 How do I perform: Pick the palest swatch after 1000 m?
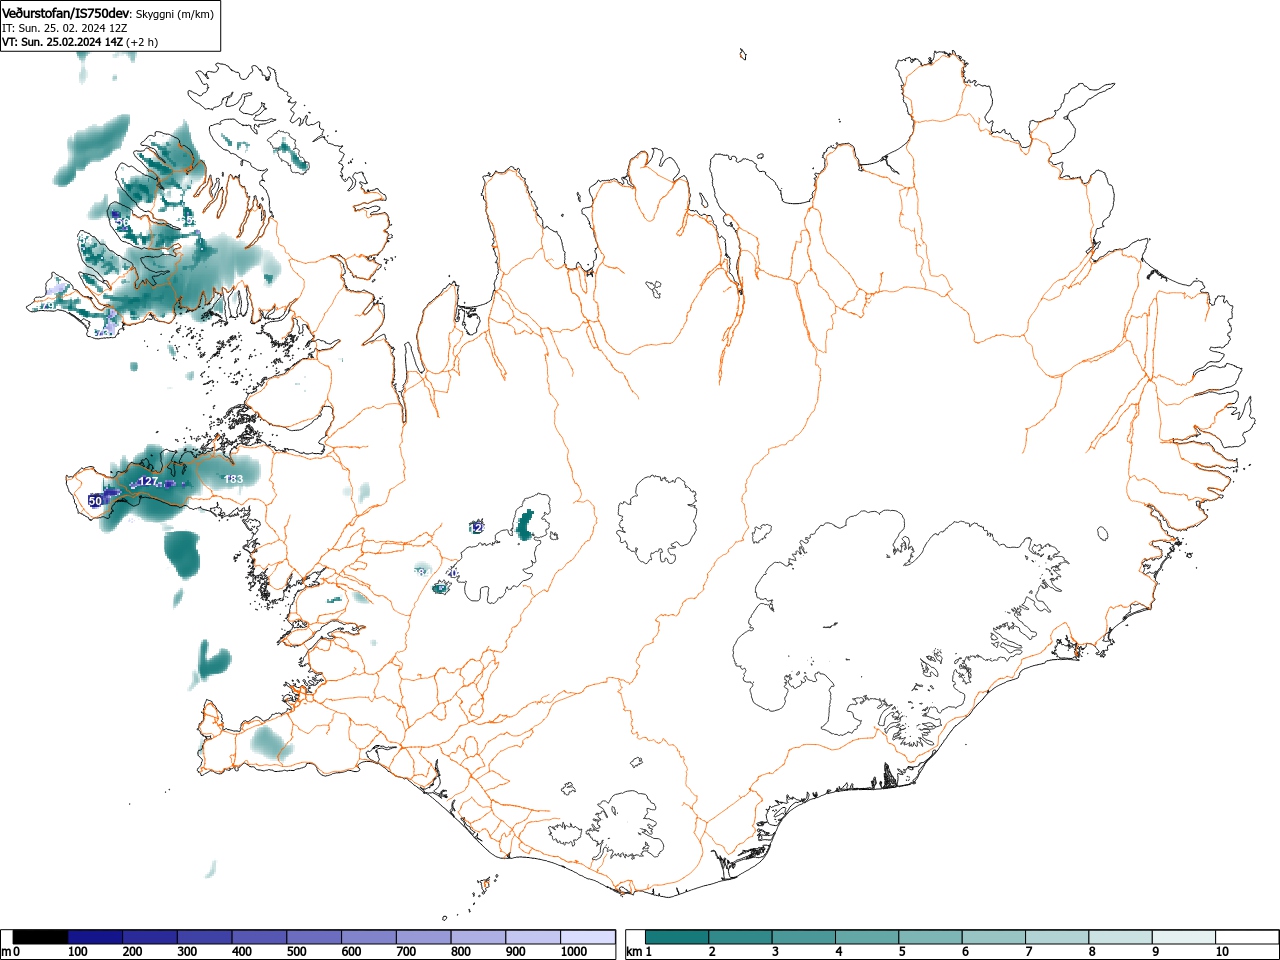point(587,937)
